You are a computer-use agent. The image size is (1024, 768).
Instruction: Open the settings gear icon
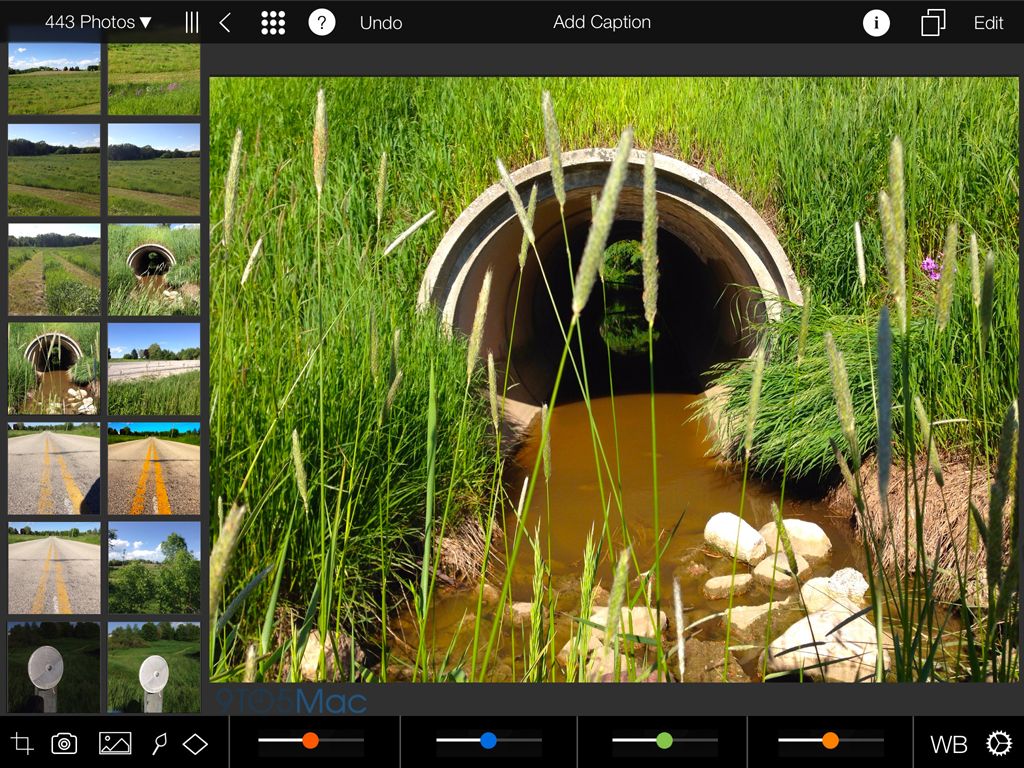pos(998,743)
